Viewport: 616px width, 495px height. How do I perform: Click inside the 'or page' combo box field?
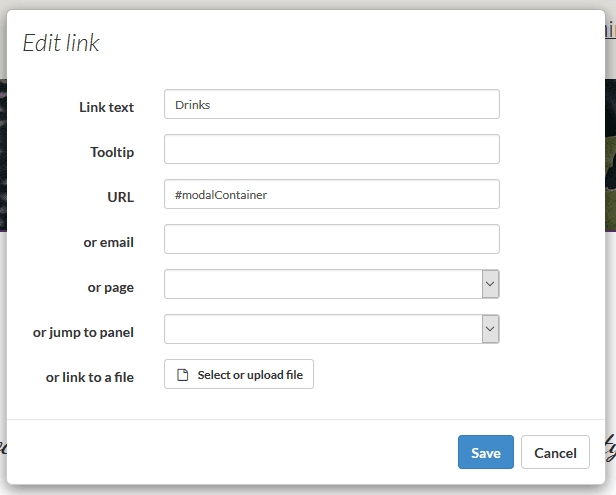(323, 284)
